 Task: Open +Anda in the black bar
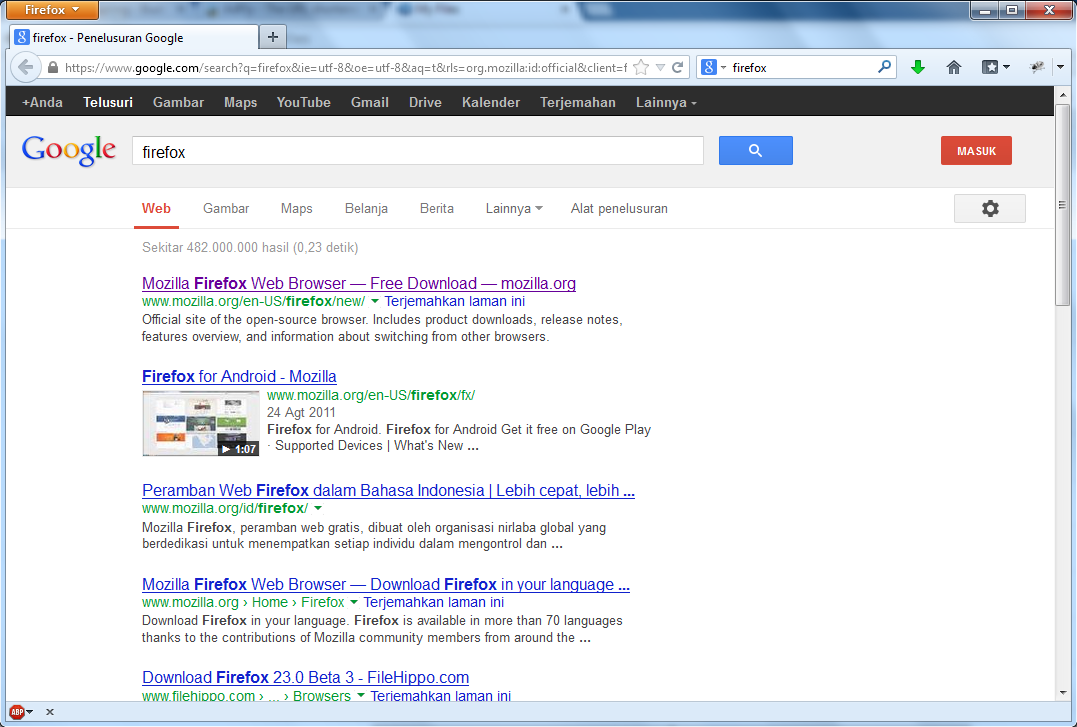click(x=42, y=102)
